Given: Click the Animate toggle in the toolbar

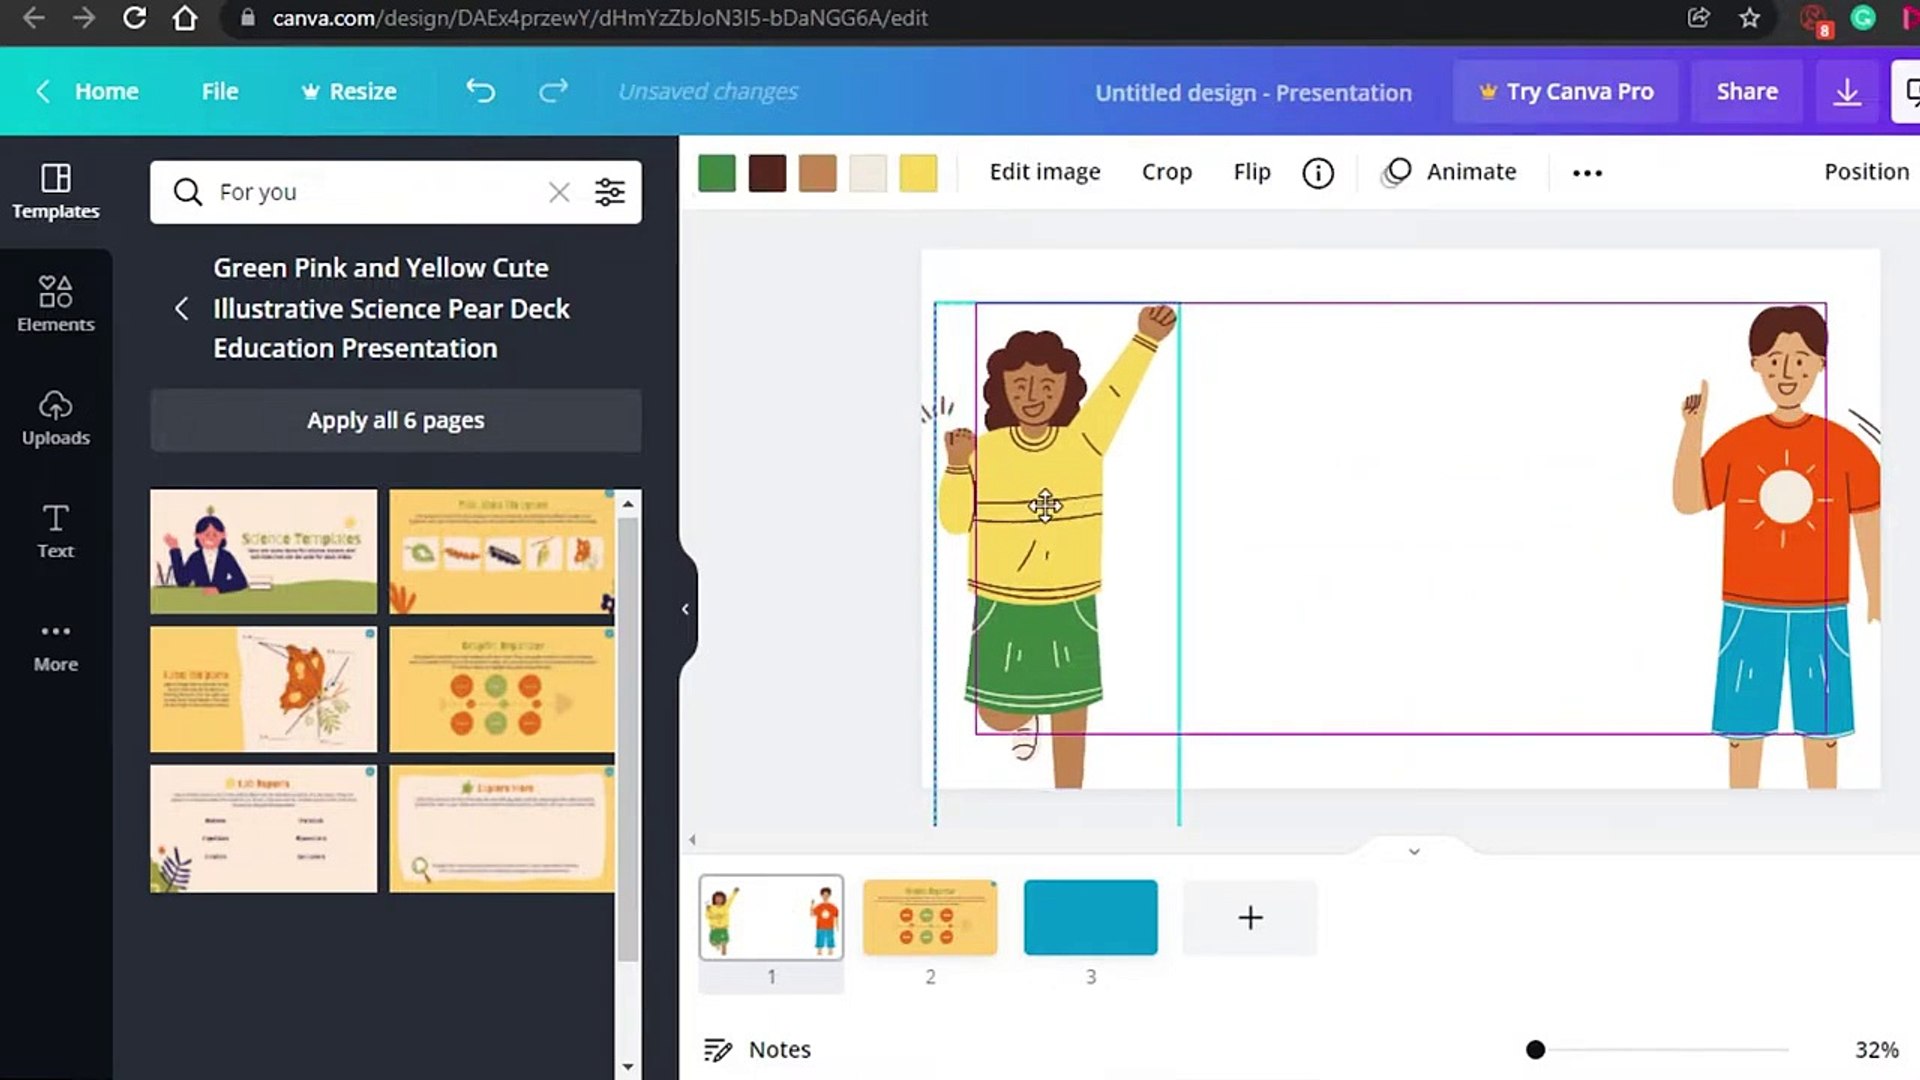Looking at the screenshot, I should point(1449,172).
